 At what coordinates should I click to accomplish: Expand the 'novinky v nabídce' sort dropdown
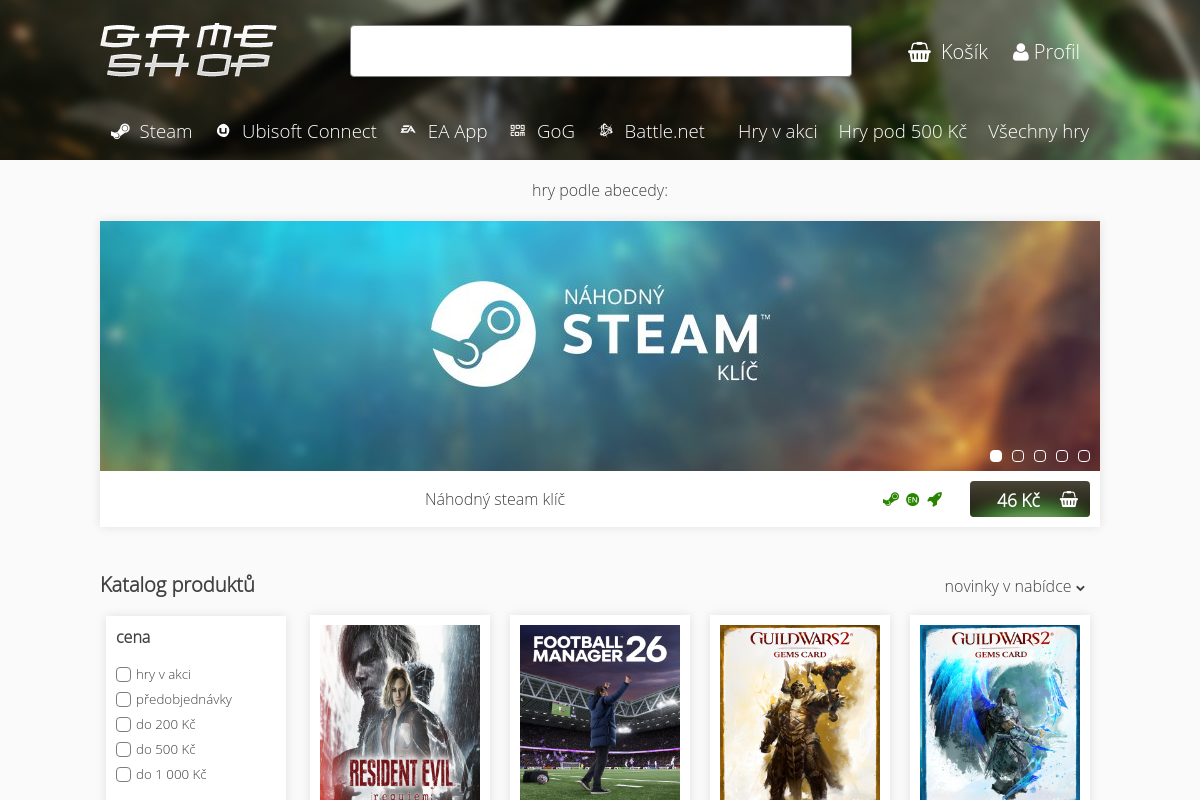(x=1014, y=586)
